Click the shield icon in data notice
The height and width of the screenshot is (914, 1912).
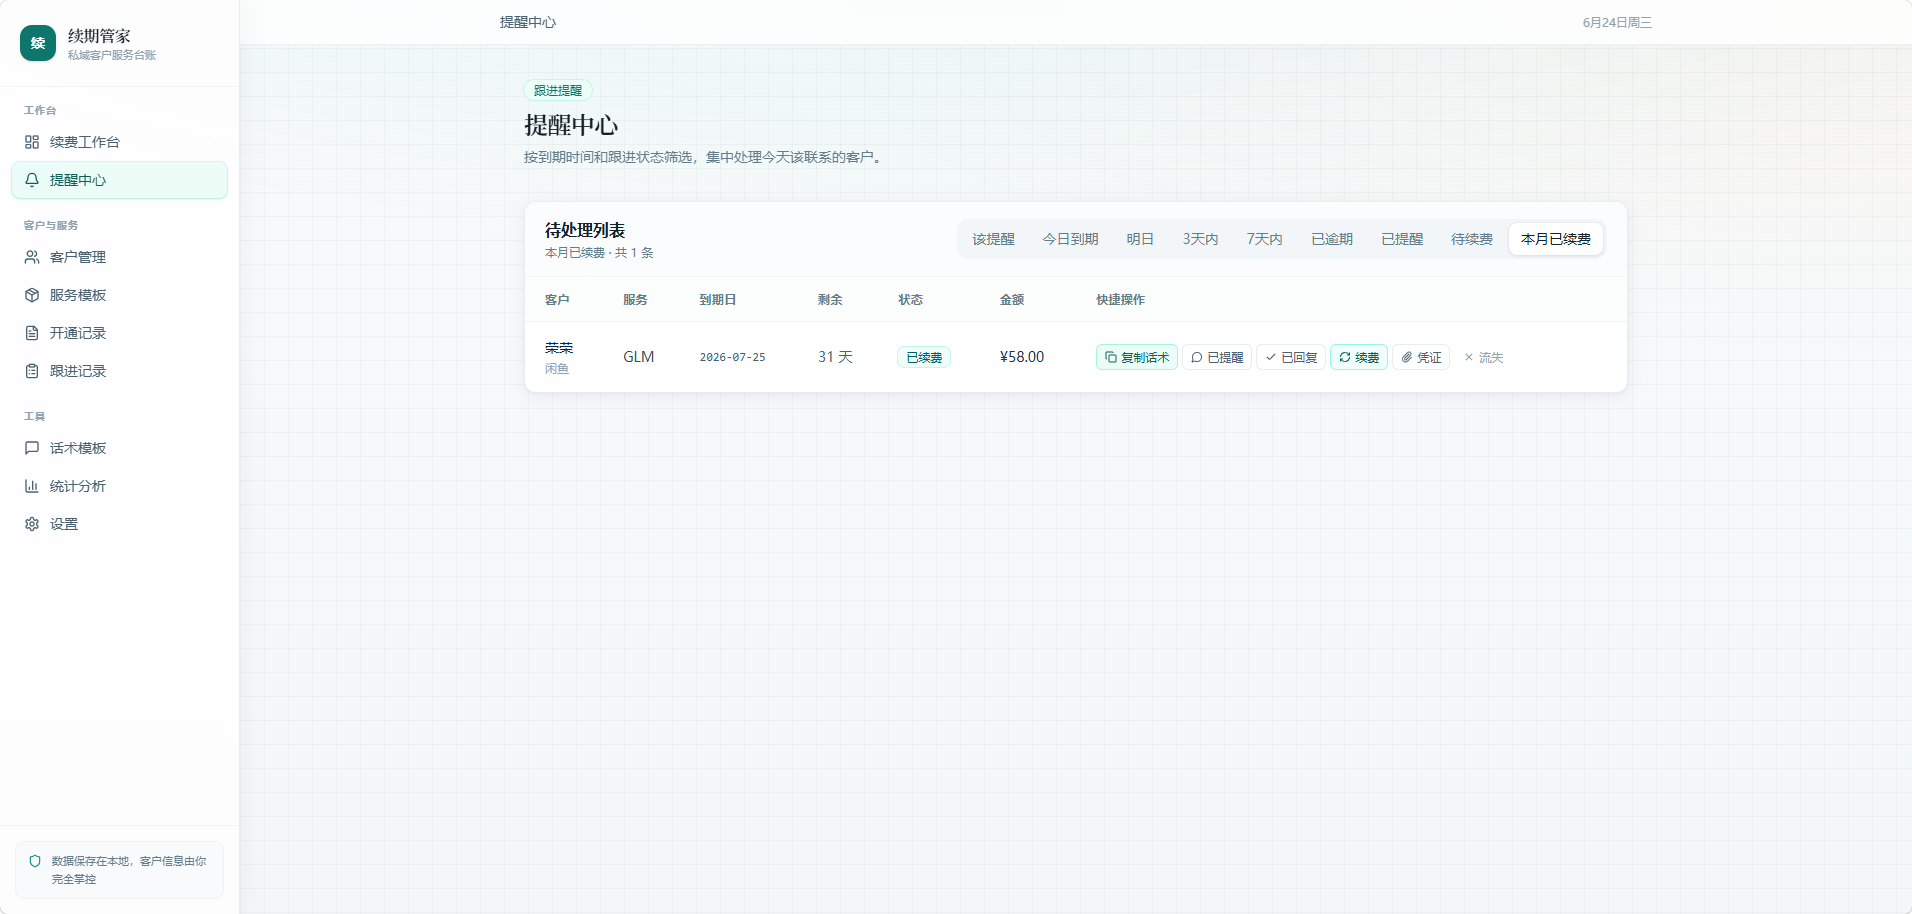(35, 861)
